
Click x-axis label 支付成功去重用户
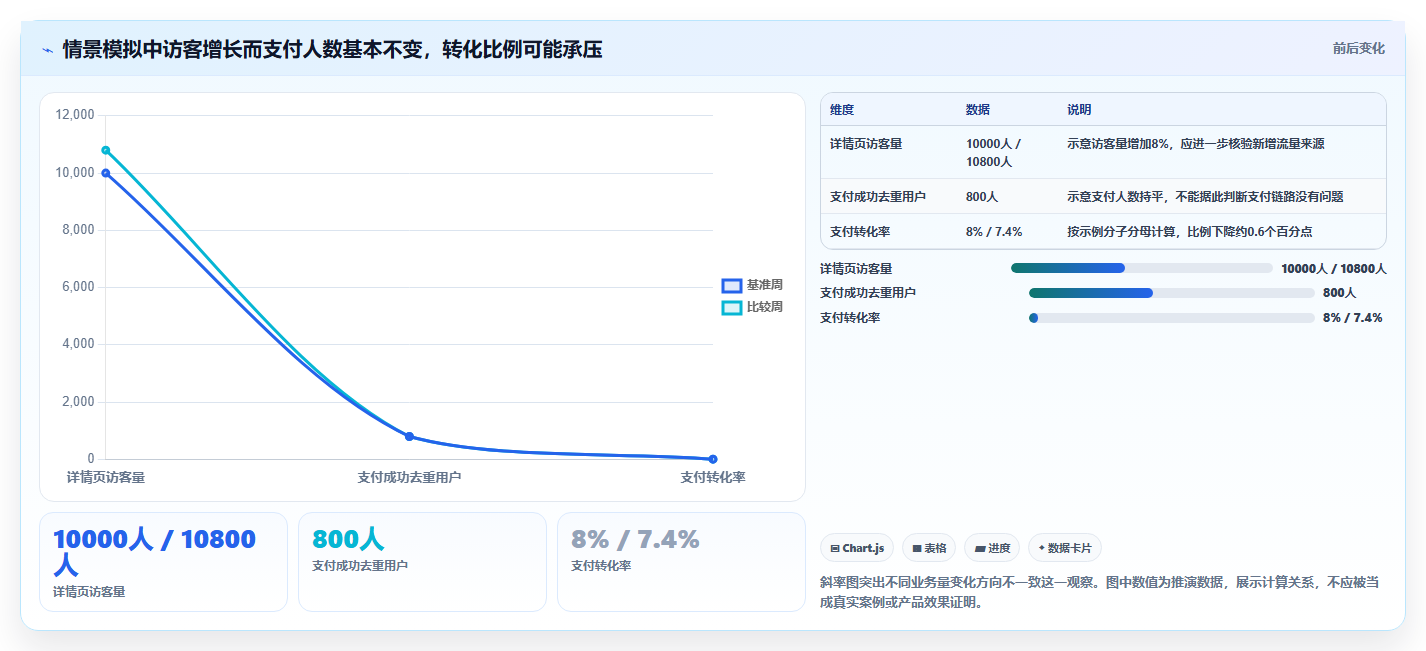coord(409,477)
